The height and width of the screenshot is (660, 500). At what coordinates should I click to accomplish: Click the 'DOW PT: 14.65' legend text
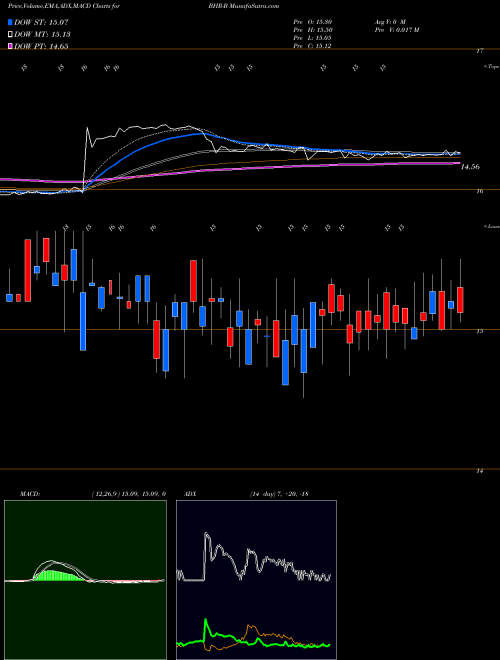pyautogui.click(x=41, y=46)
